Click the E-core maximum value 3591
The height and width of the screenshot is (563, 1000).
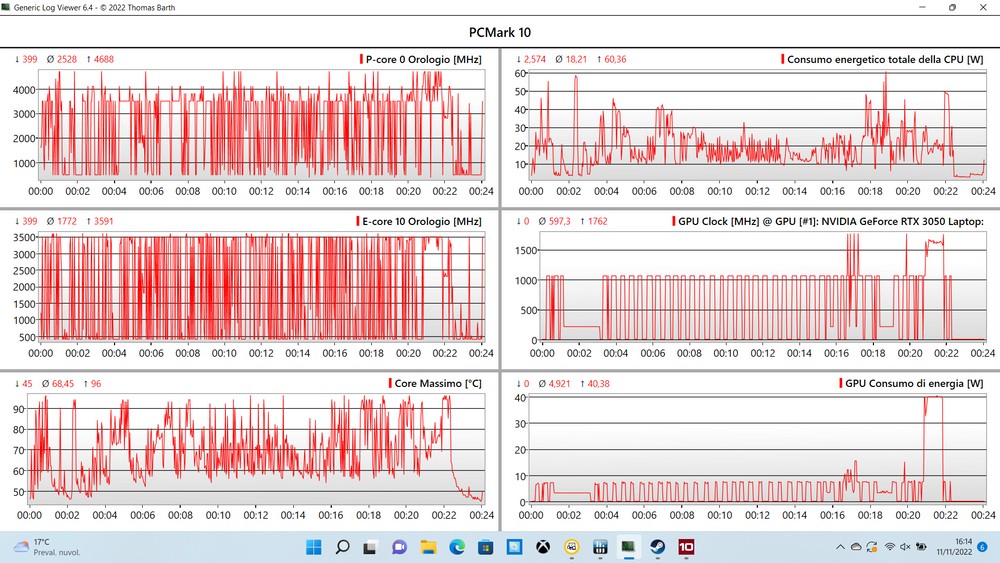103,221
